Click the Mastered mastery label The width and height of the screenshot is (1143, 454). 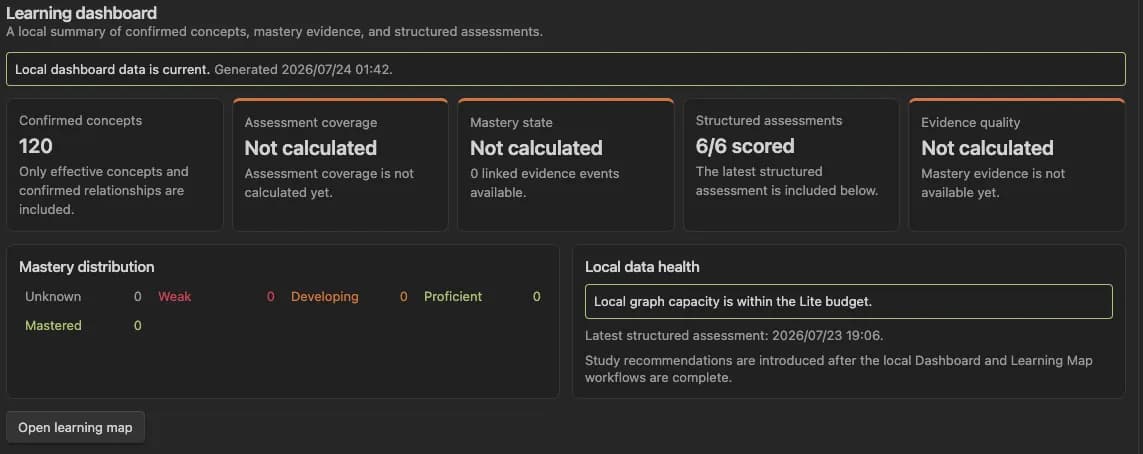53,326
